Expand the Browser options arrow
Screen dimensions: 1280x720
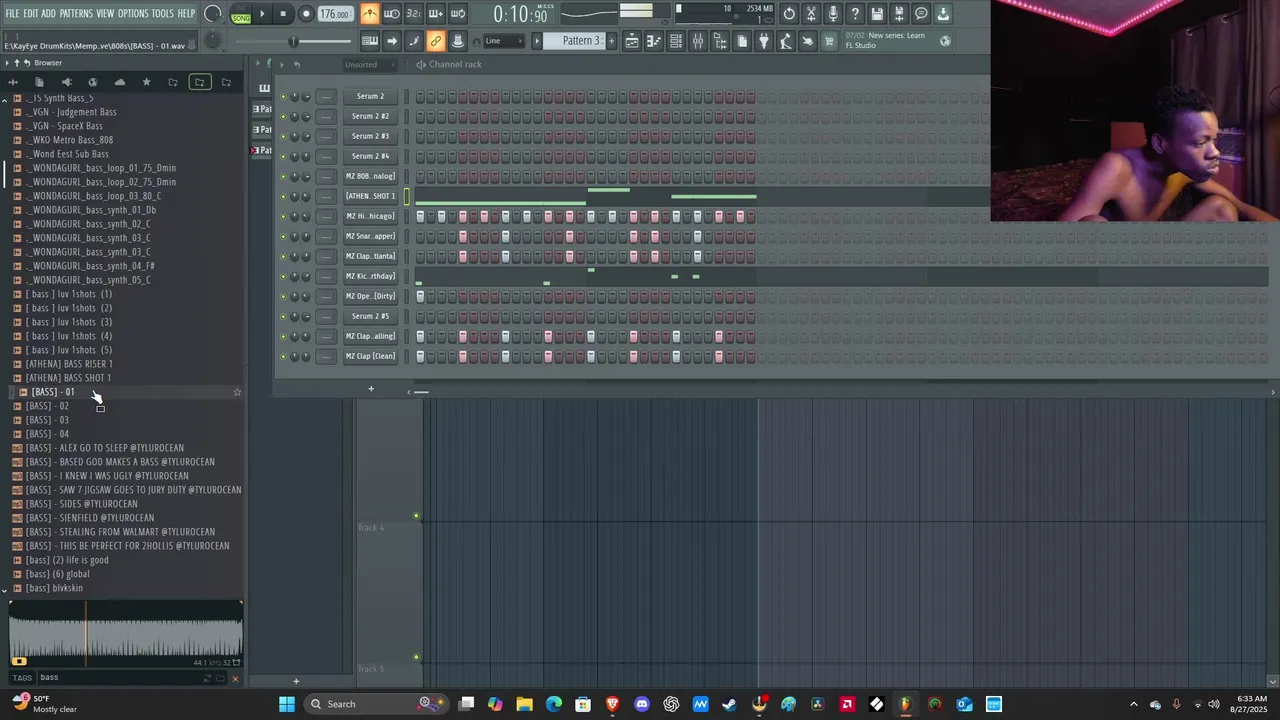(x=7, y=63)
